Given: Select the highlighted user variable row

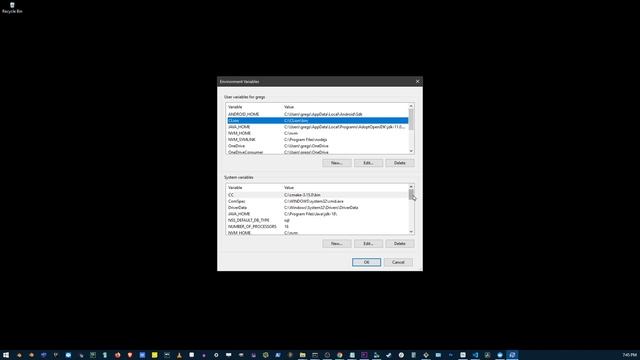Looking at the screenshot, I should click(318, 120).
